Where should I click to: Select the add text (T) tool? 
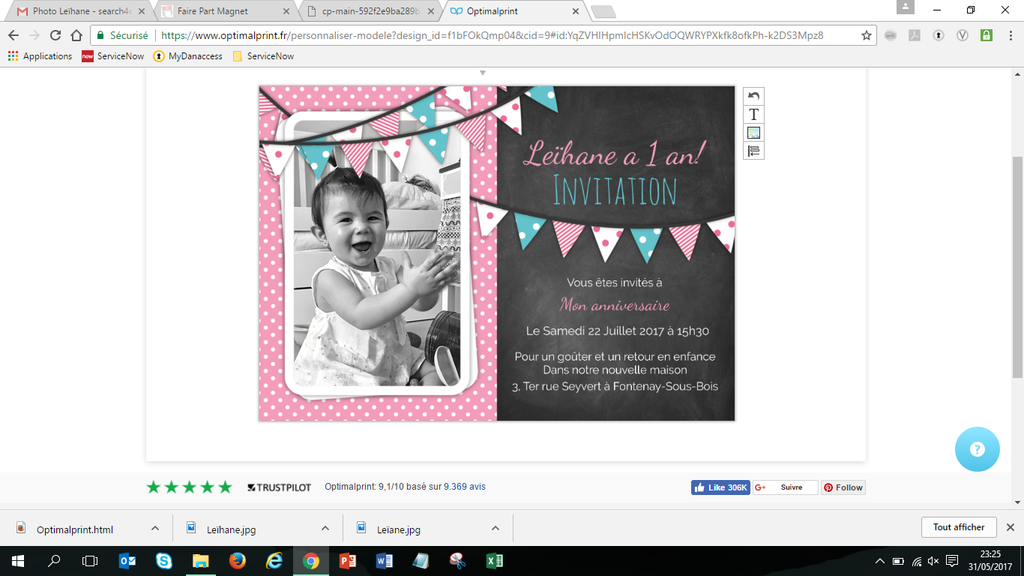754,114
